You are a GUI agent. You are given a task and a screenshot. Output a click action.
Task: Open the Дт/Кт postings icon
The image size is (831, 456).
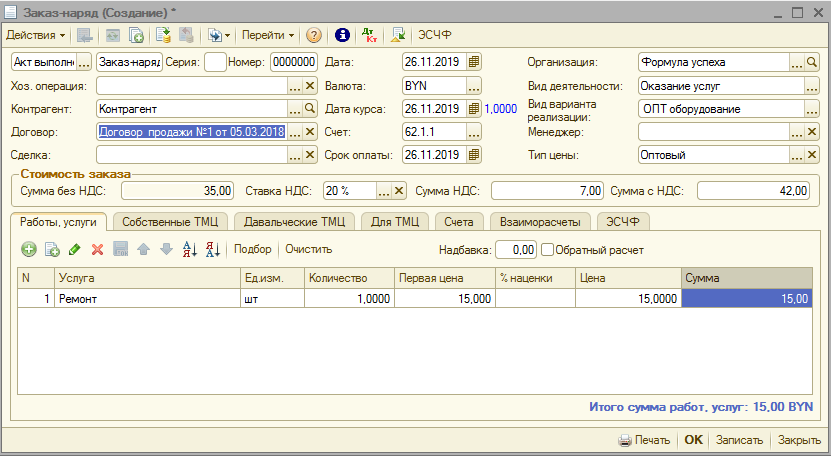(x=370, y=35)
